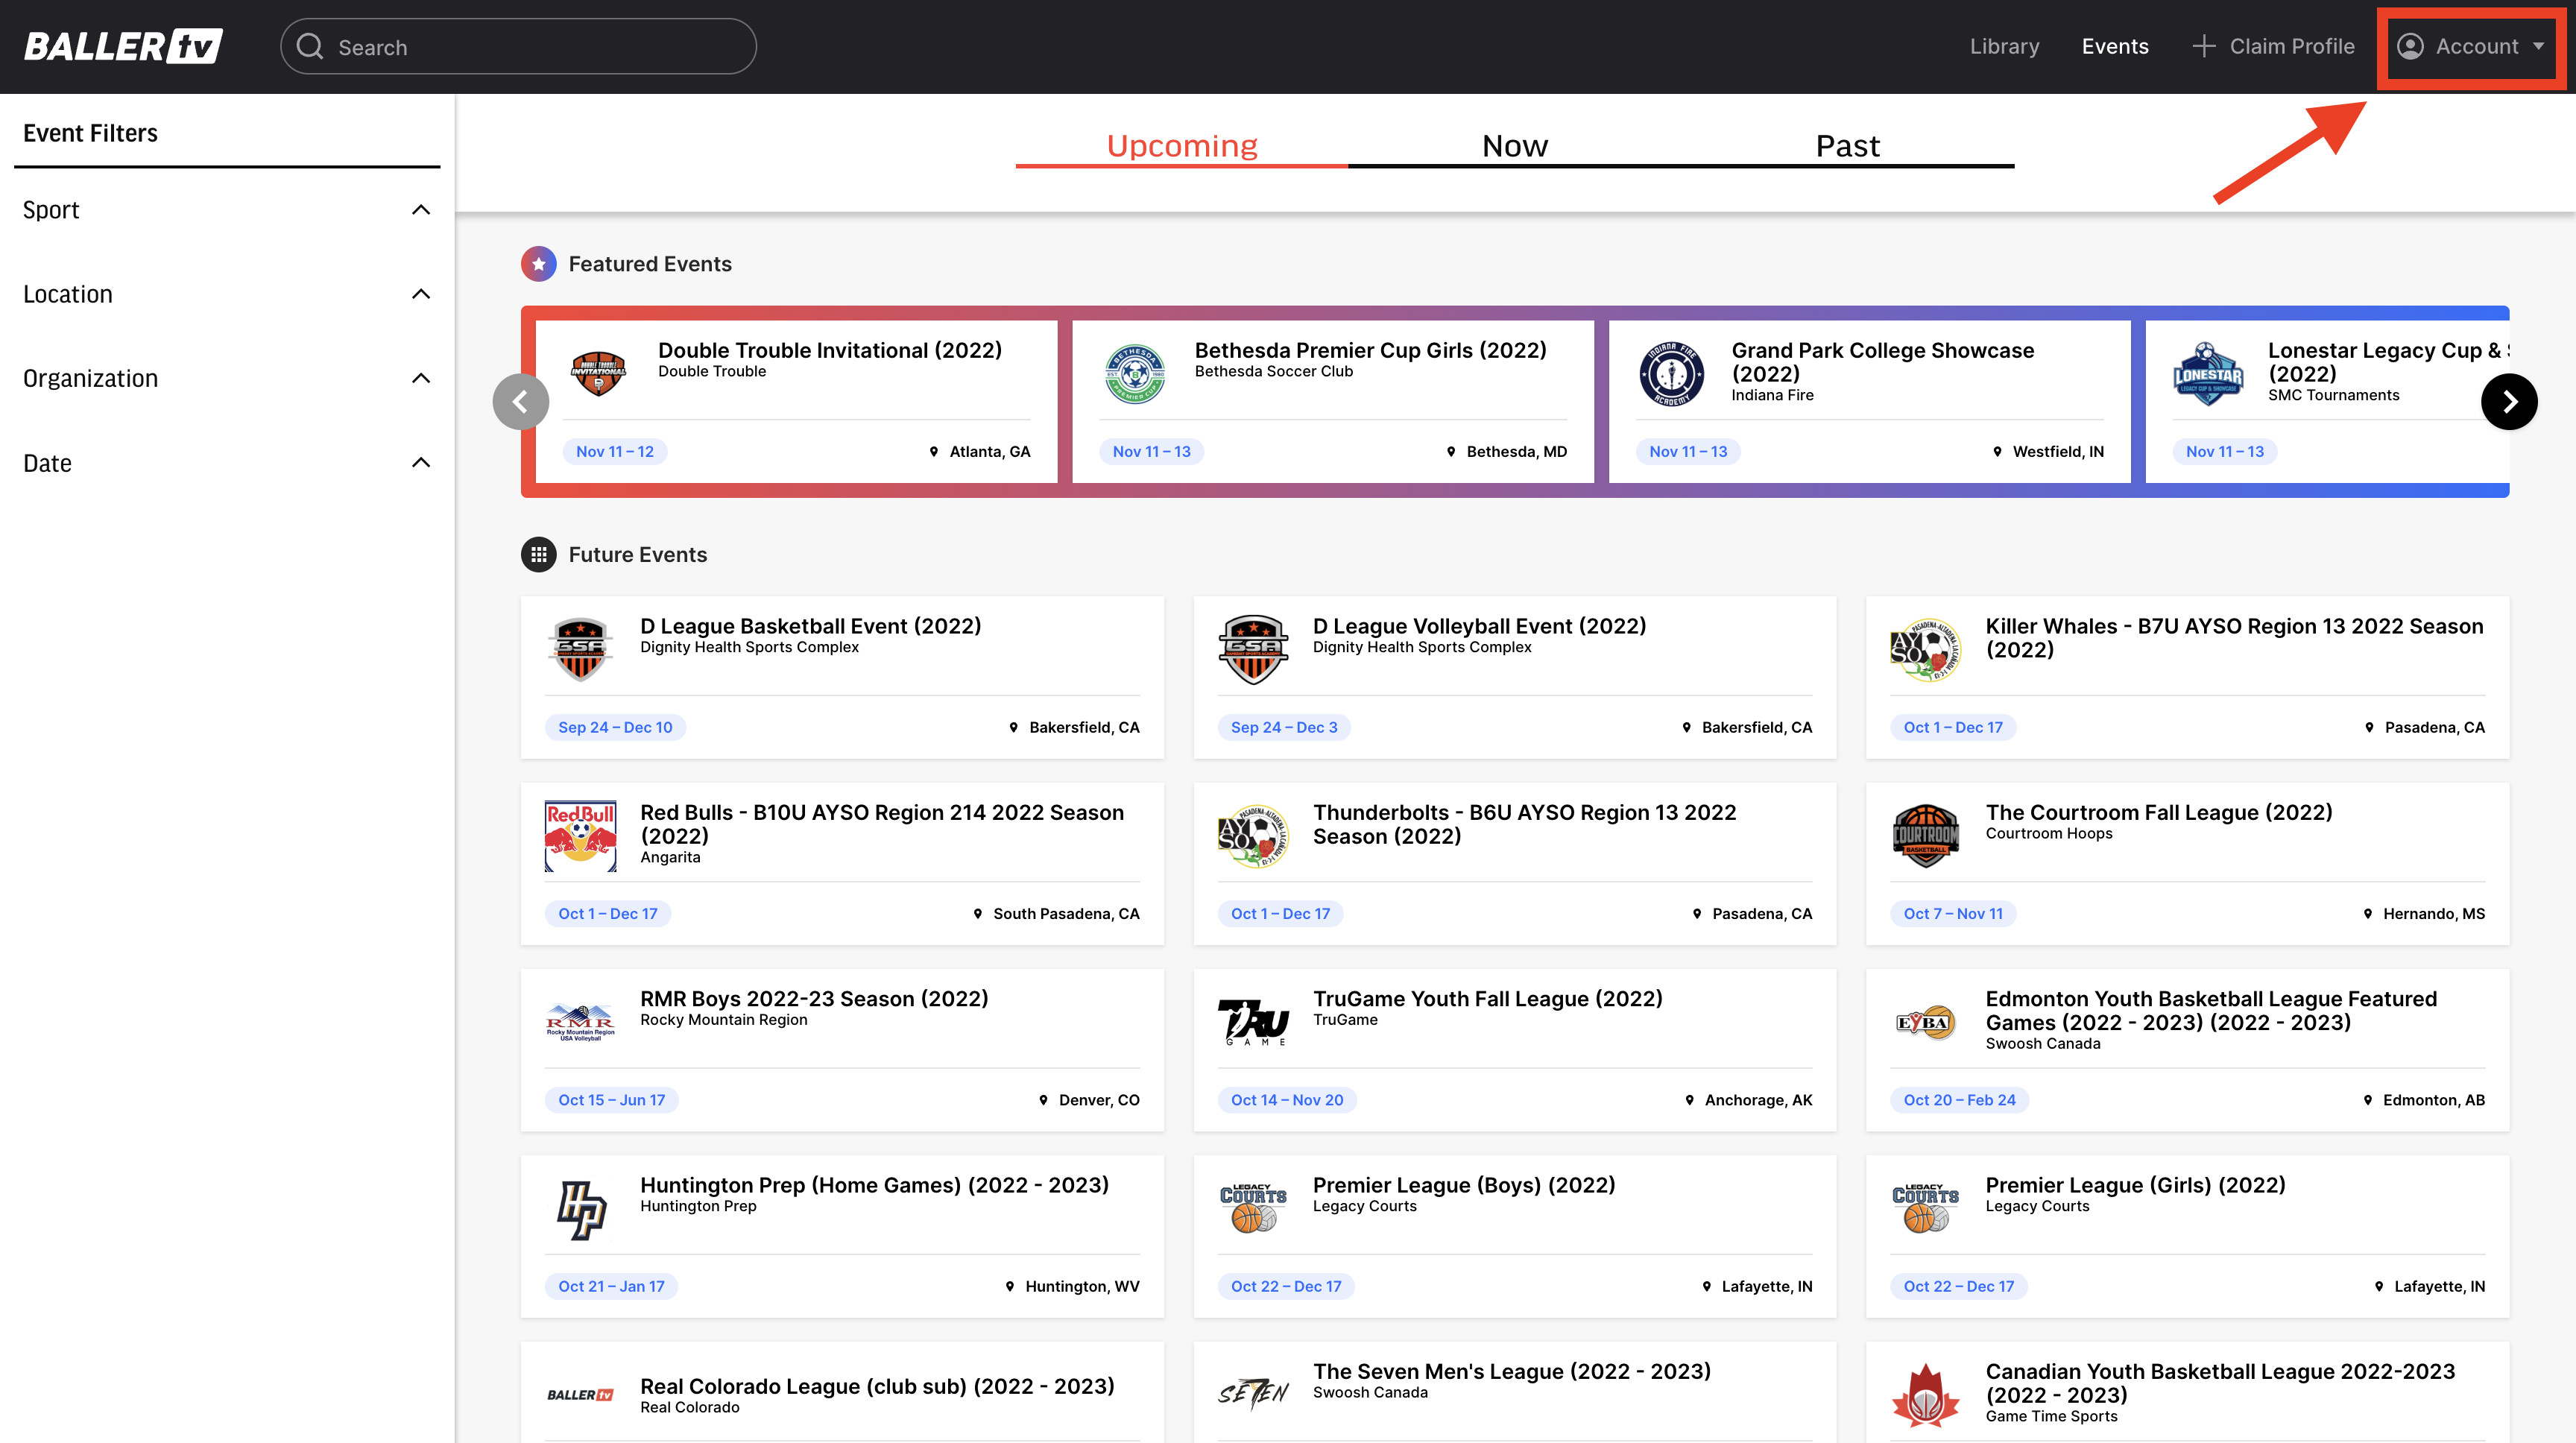Go to previous featured events
The image size is (2576, 1443).
(521, 402)
